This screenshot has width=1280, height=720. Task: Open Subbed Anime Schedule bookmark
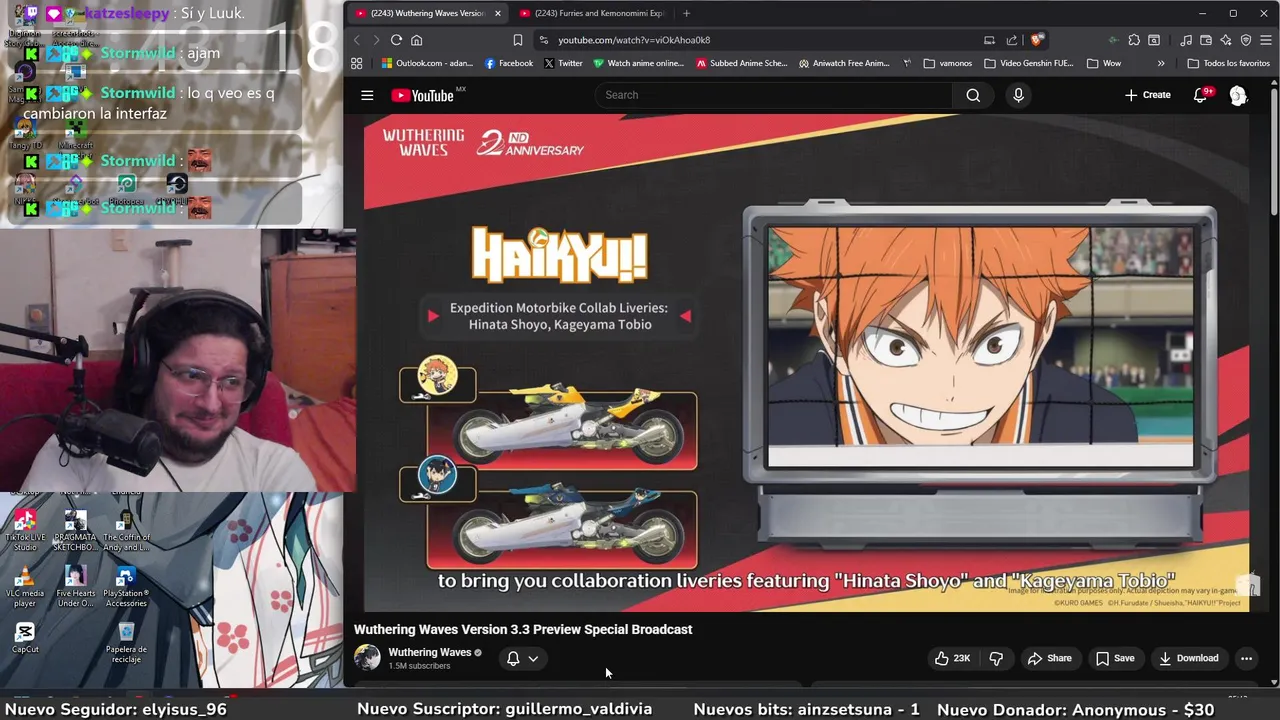742,63
